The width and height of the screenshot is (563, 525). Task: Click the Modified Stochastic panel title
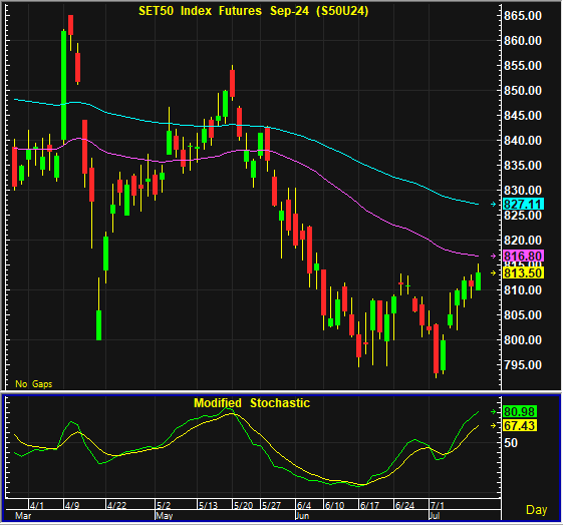click(x=252, y=403)
